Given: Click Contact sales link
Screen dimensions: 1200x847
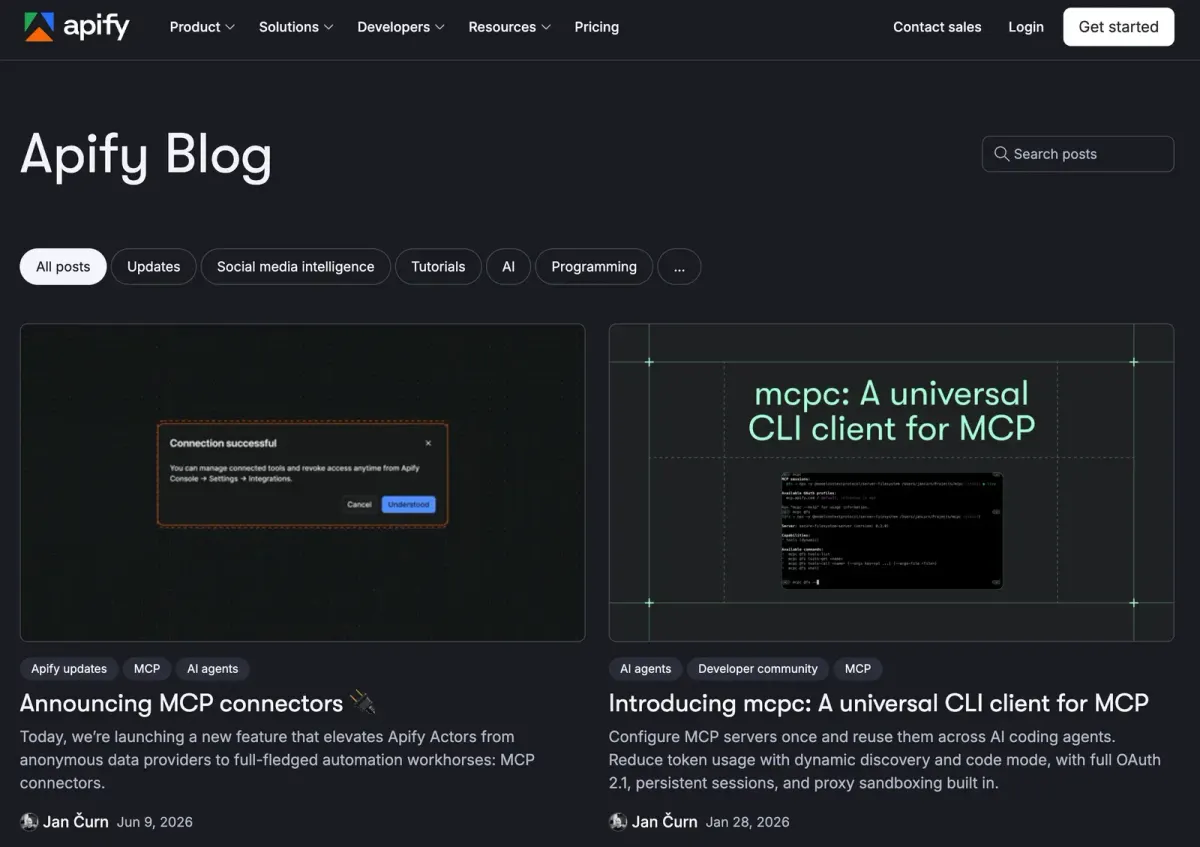Looking at the screenshot, I should pos(937,27).
